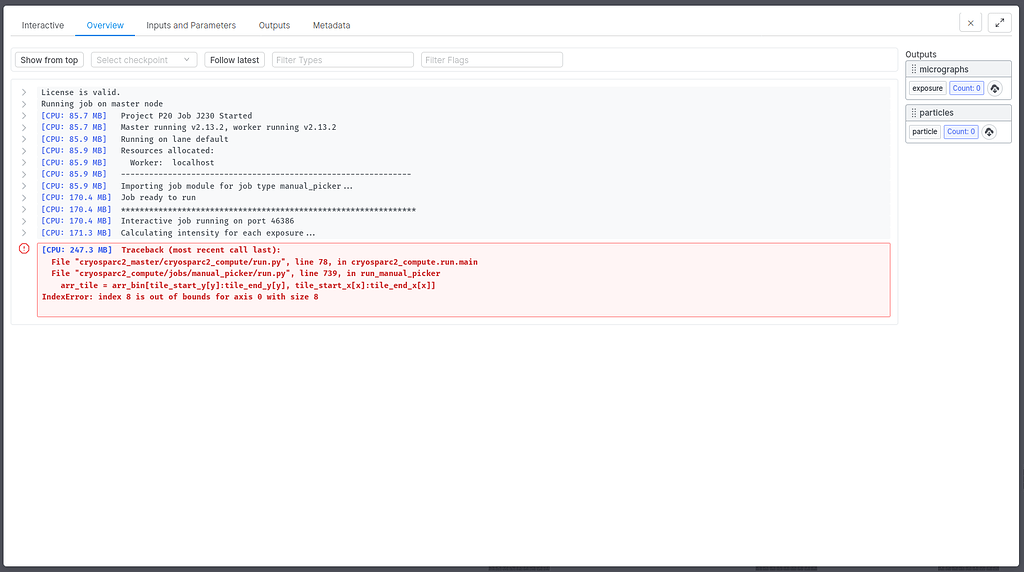Close the job dialog with the X button
The image size is (1024, 572).
pyautogui.click(x=970, y=23)
